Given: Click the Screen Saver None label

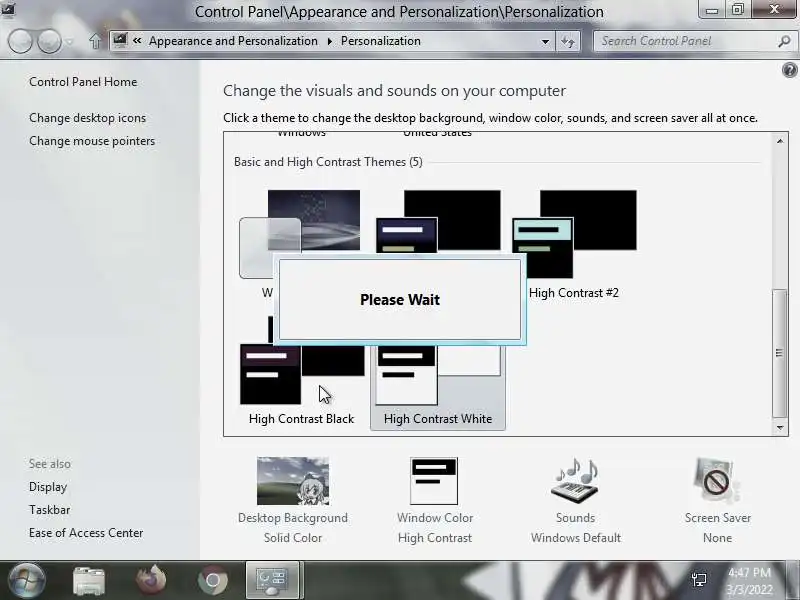Looking at the screenshot, I should 717,528.
